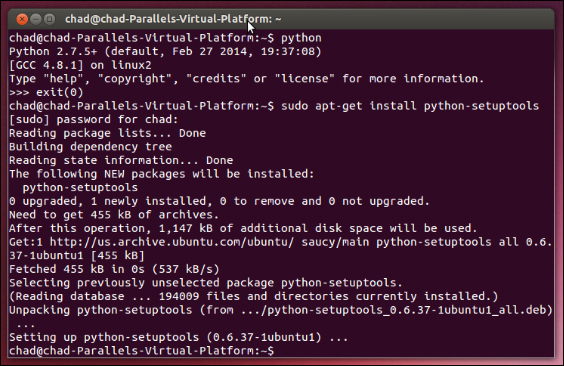Click the '[sudo] password for chad:' line
This screenshot has width=564, height=366.
pyautogui.click(x=94, y=120)
